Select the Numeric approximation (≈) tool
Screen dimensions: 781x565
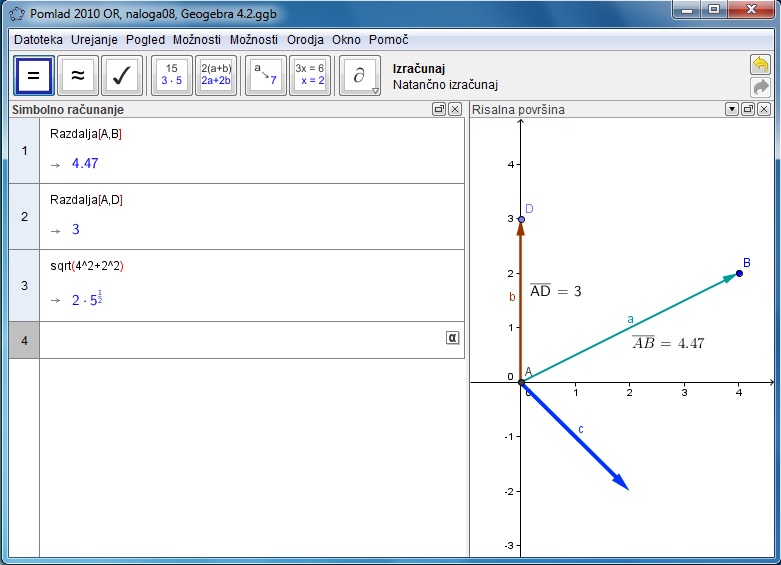click(77, 76)
